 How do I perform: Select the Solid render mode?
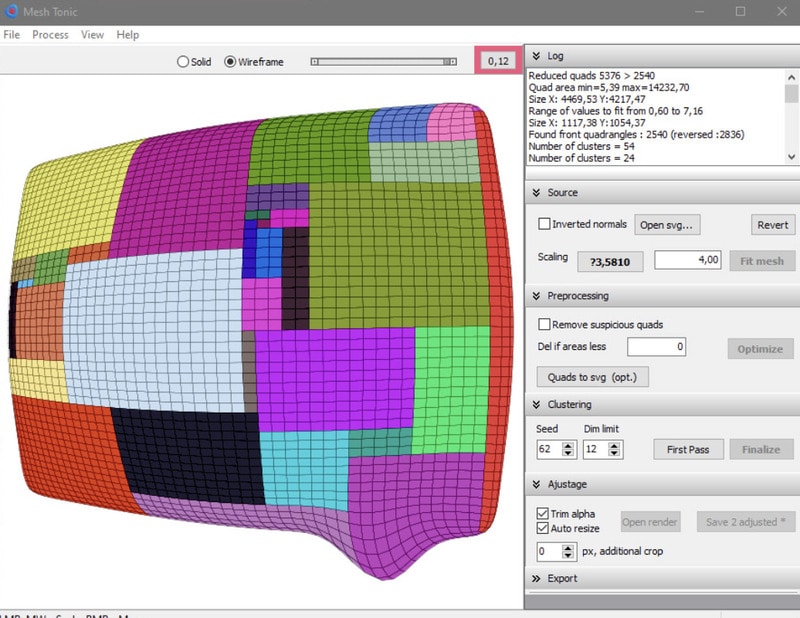[183, 62]
